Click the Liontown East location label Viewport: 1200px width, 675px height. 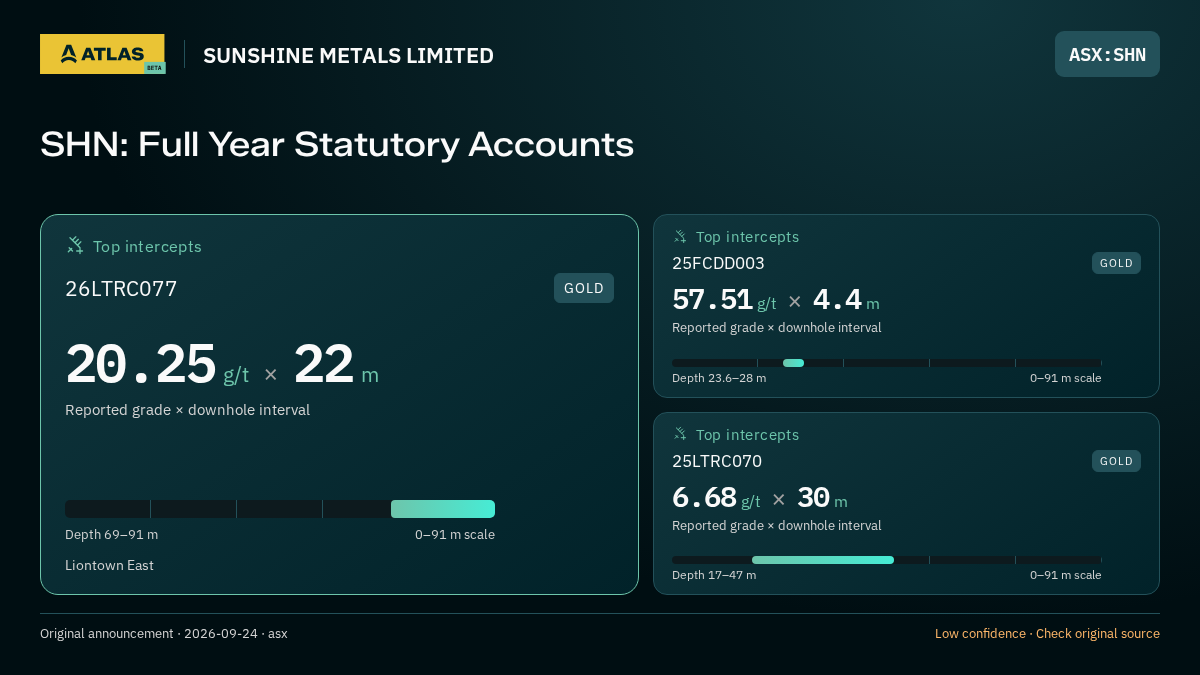tap(110, 565)
